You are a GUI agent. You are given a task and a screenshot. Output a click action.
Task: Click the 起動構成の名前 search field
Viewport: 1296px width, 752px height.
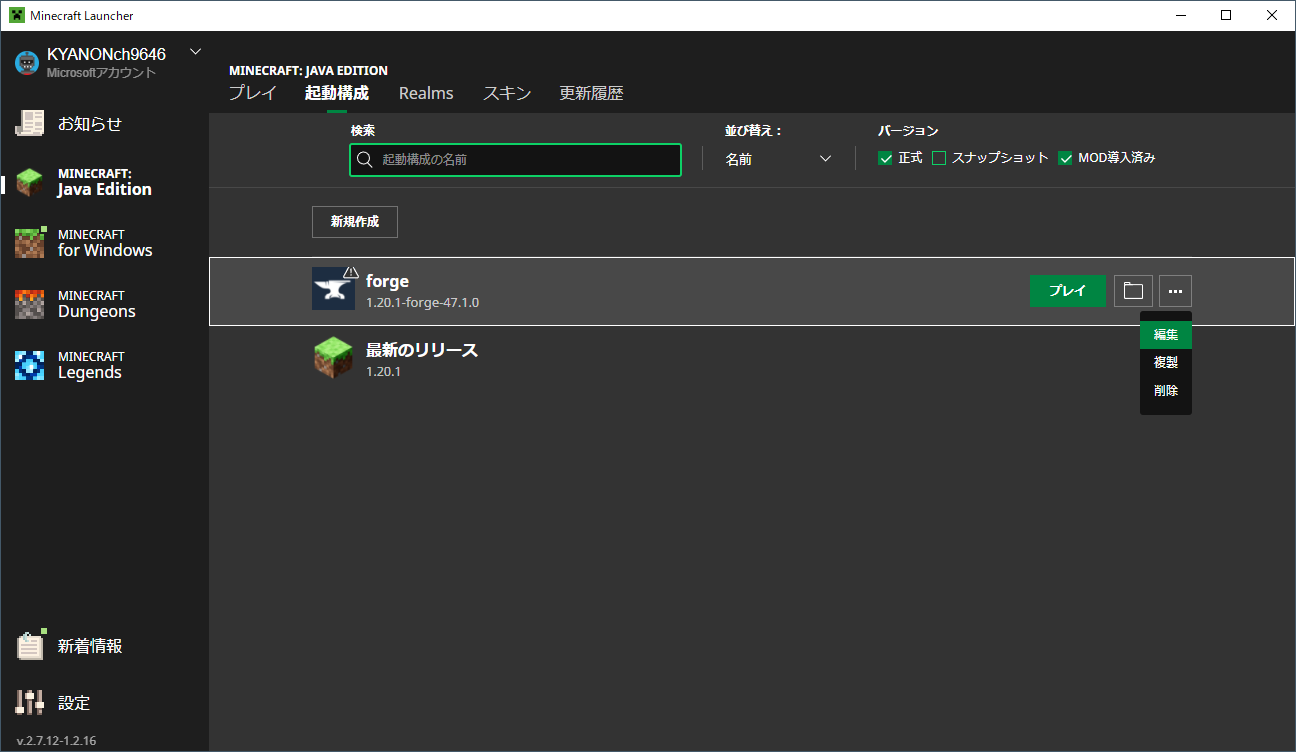(x=515, y=160)
